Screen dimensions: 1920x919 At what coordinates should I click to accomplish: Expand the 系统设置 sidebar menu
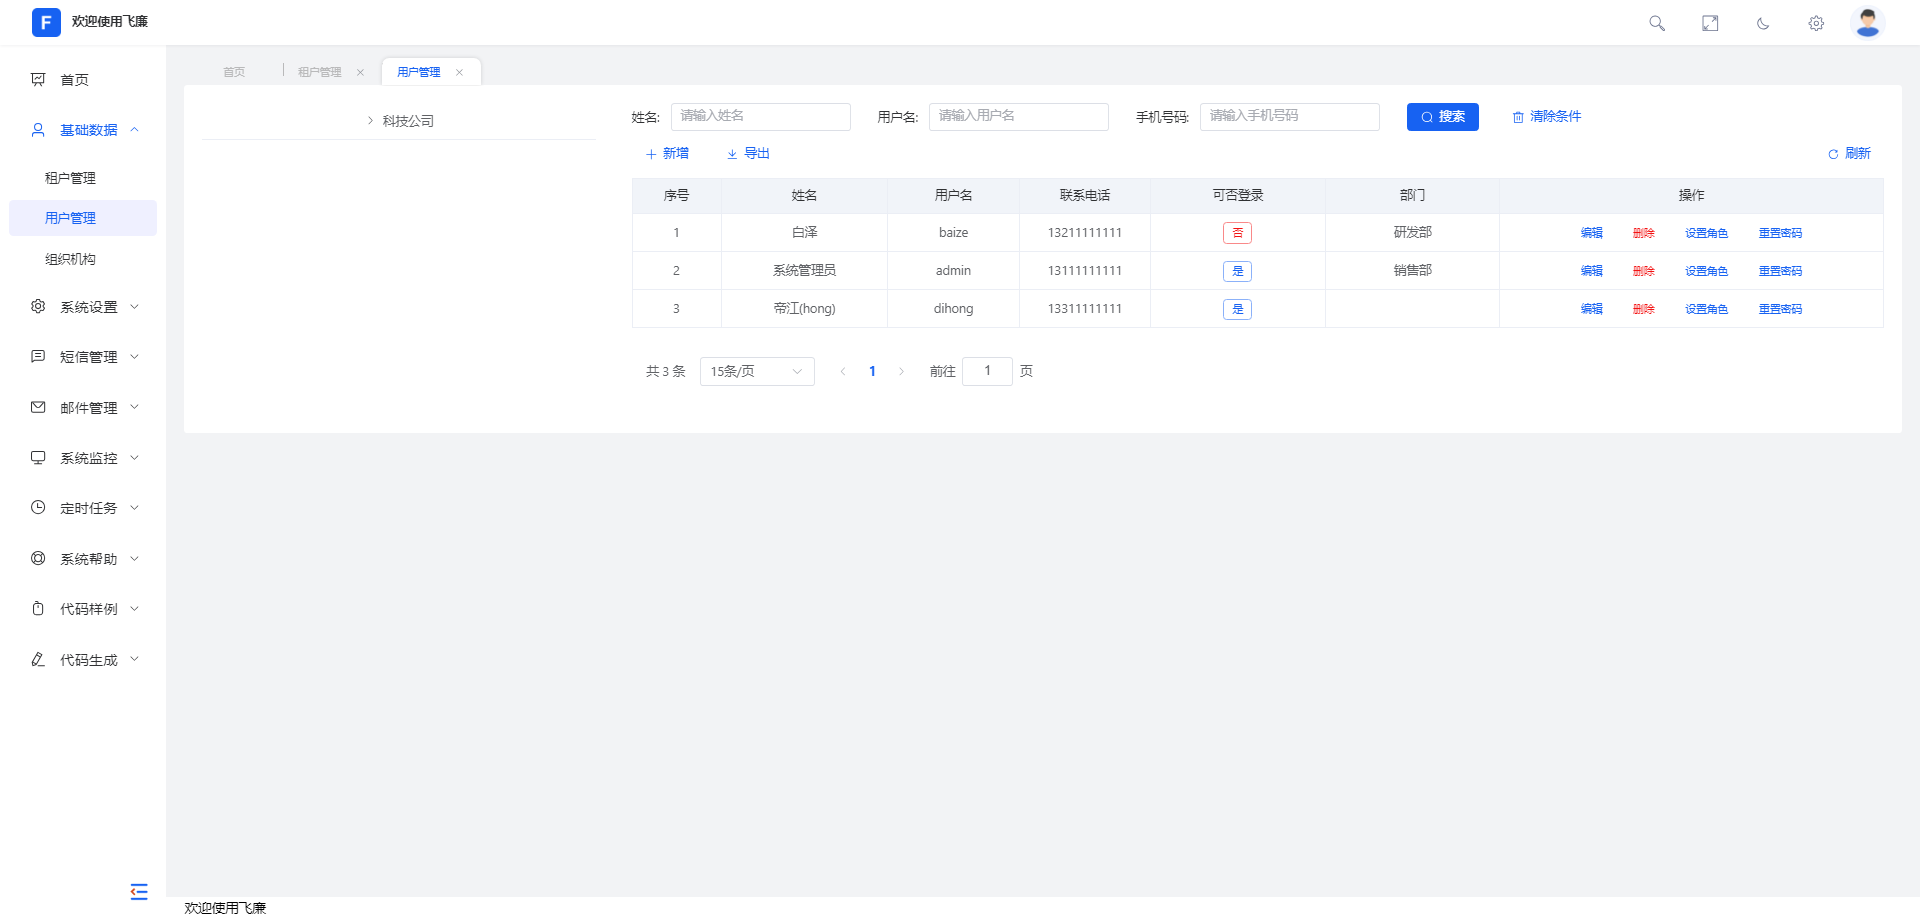pyautogui.click(x=88, y=307)
